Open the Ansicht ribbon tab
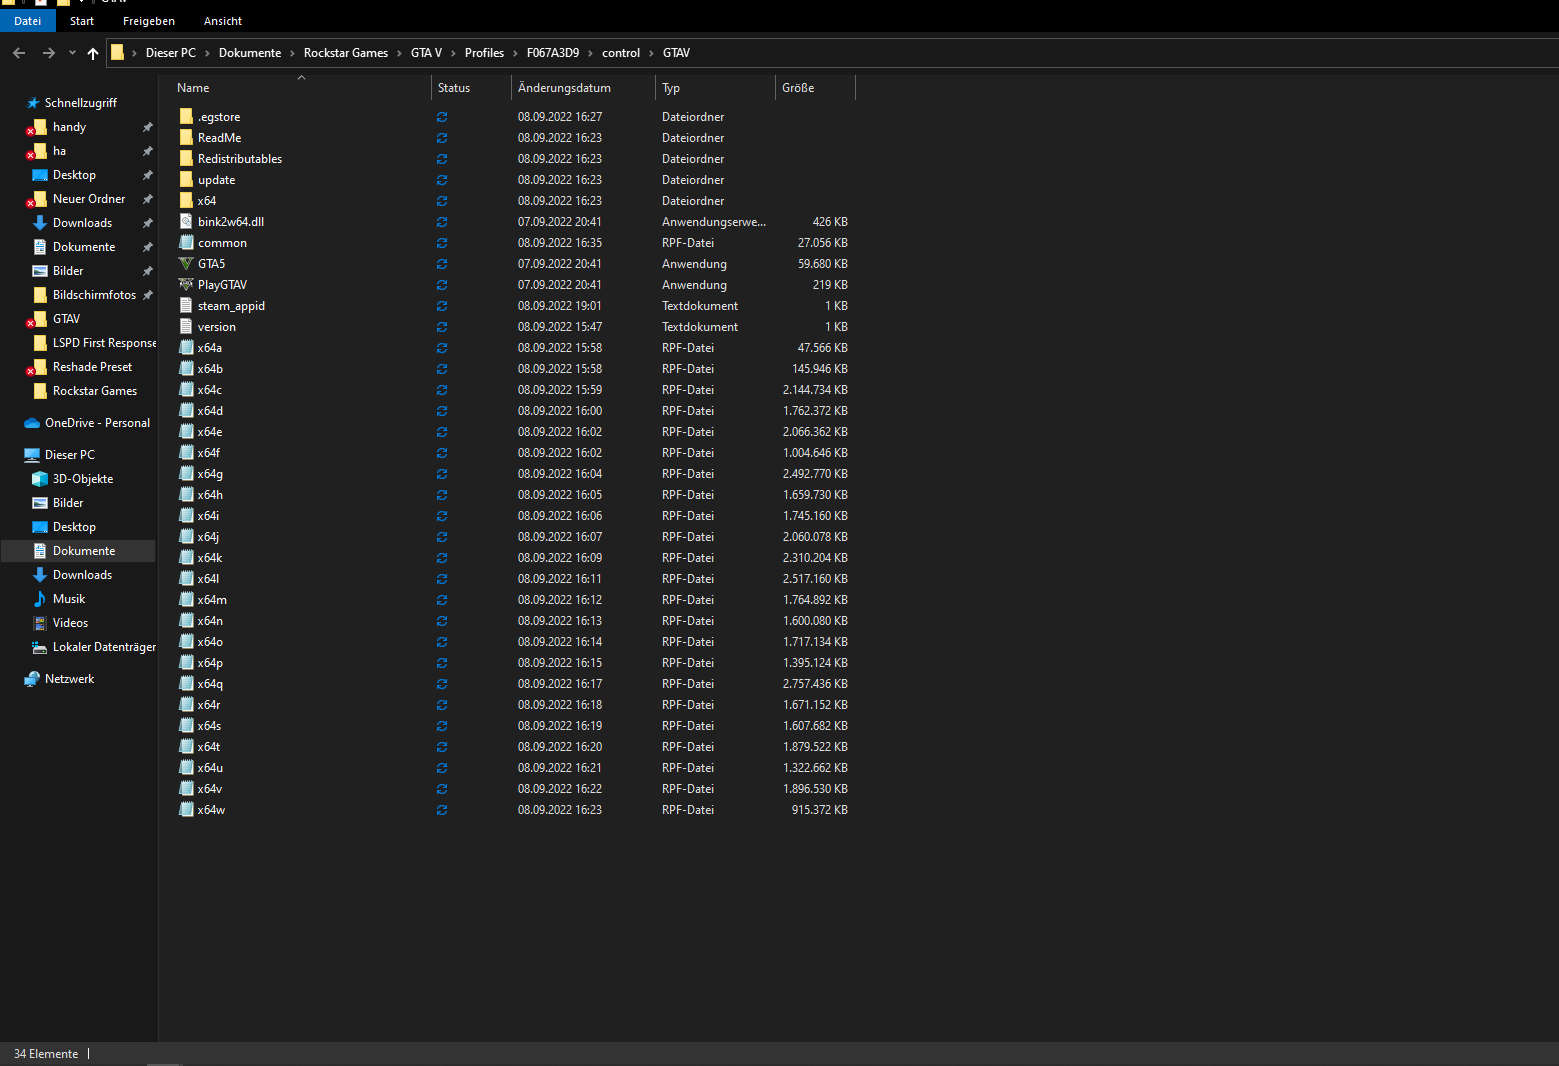This screenshot has height=1066, width=1559. (x=223, y=21)
